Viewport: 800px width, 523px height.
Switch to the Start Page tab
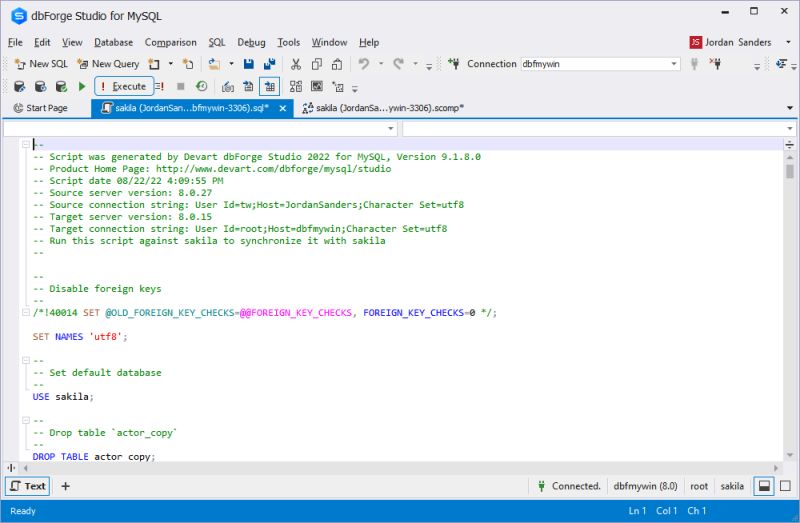40,108
